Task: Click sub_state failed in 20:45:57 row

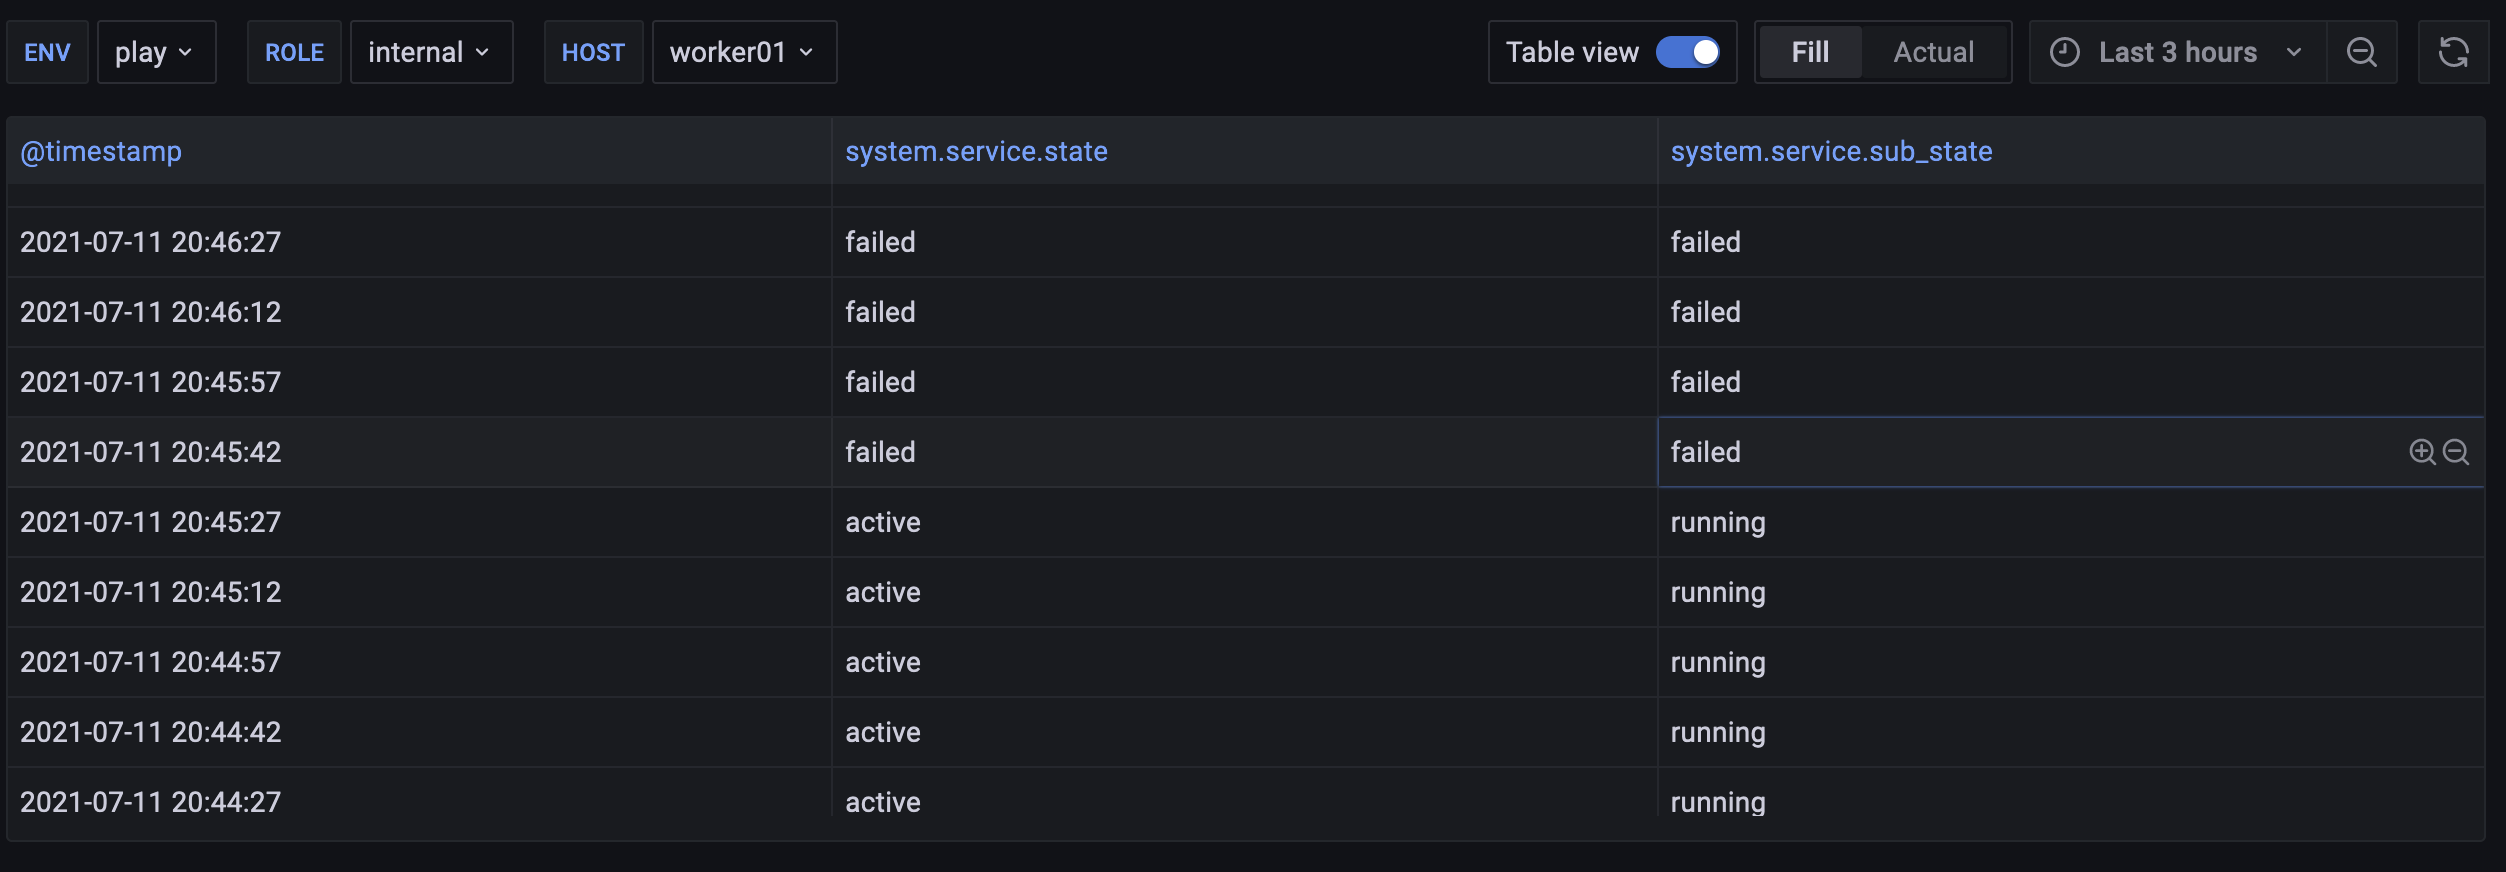Action: 2071,382
